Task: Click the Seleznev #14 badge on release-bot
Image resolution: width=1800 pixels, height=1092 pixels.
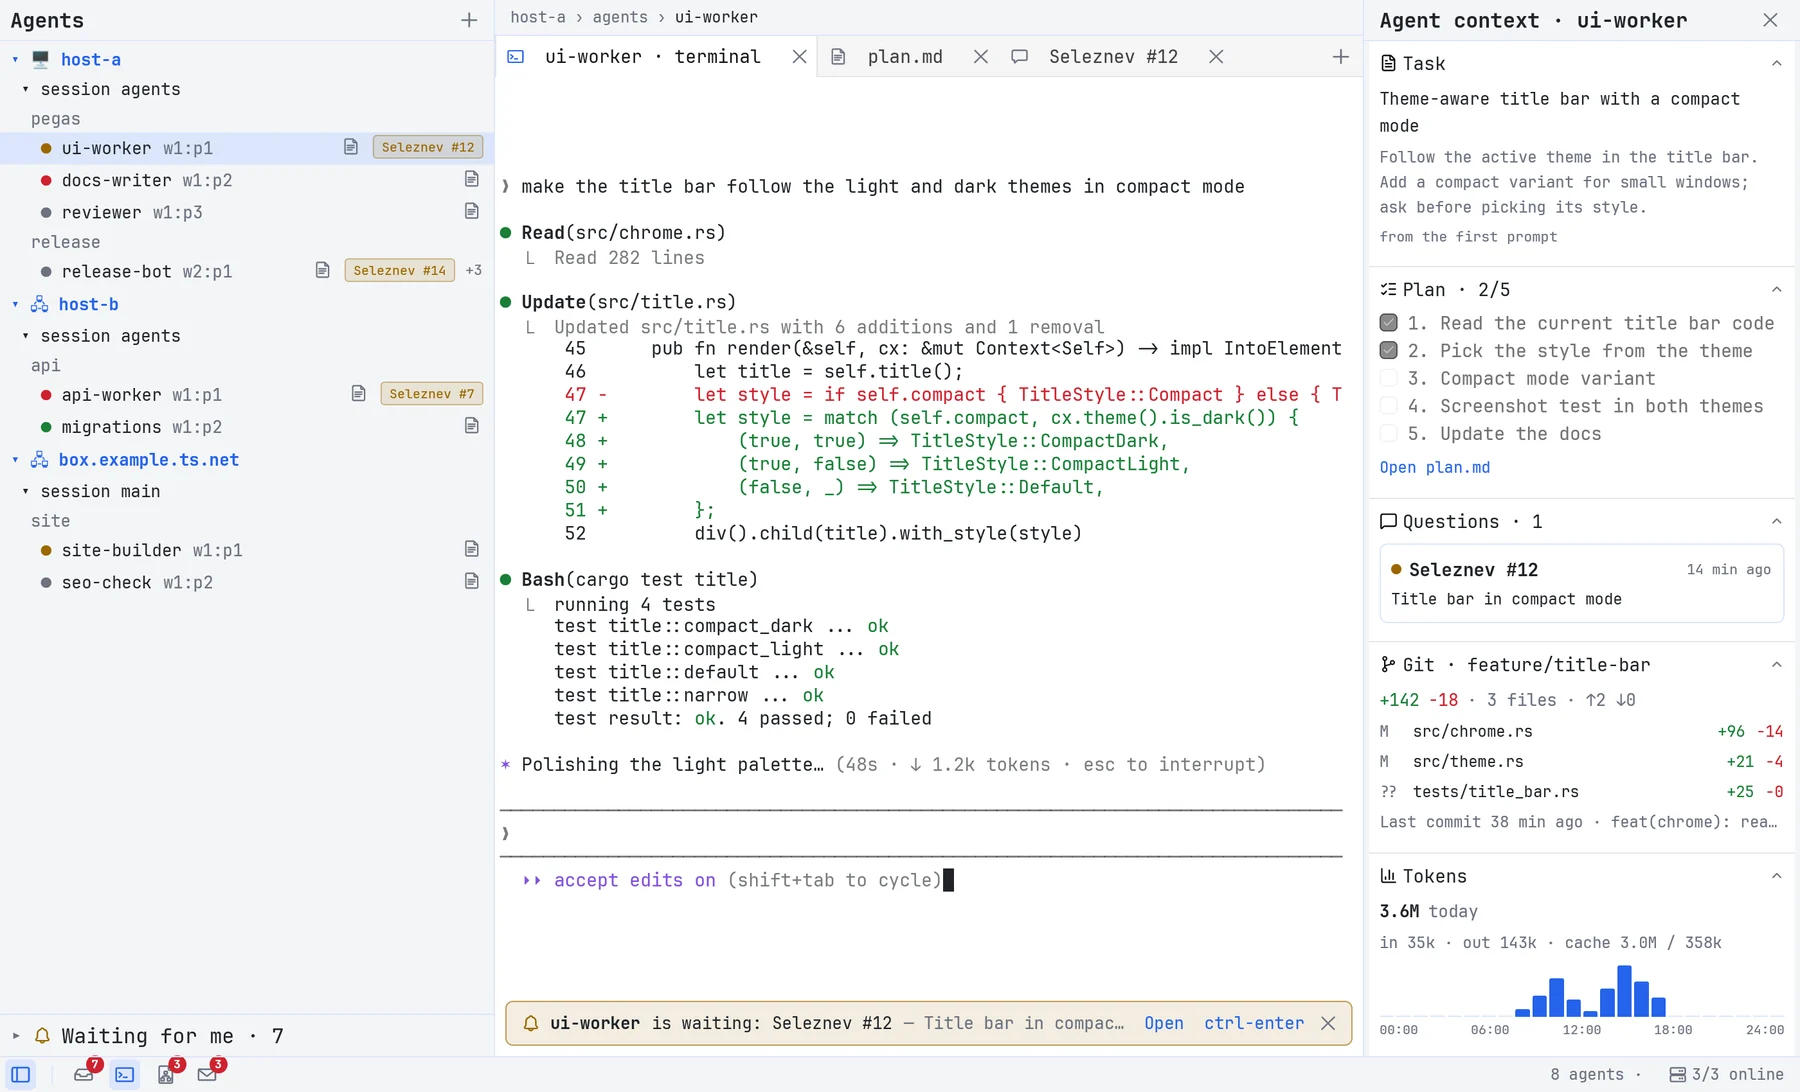Action: [x=400, y=270]
